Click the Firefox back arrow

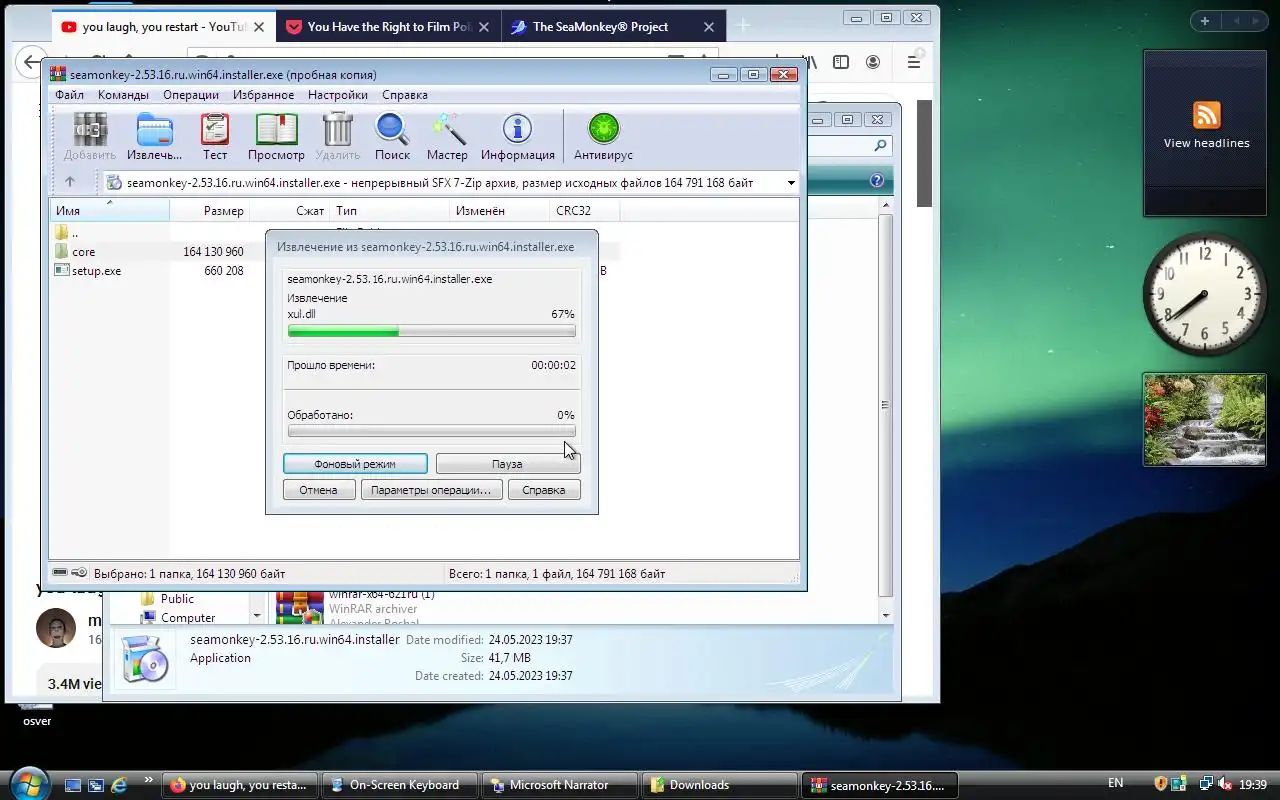33,62
